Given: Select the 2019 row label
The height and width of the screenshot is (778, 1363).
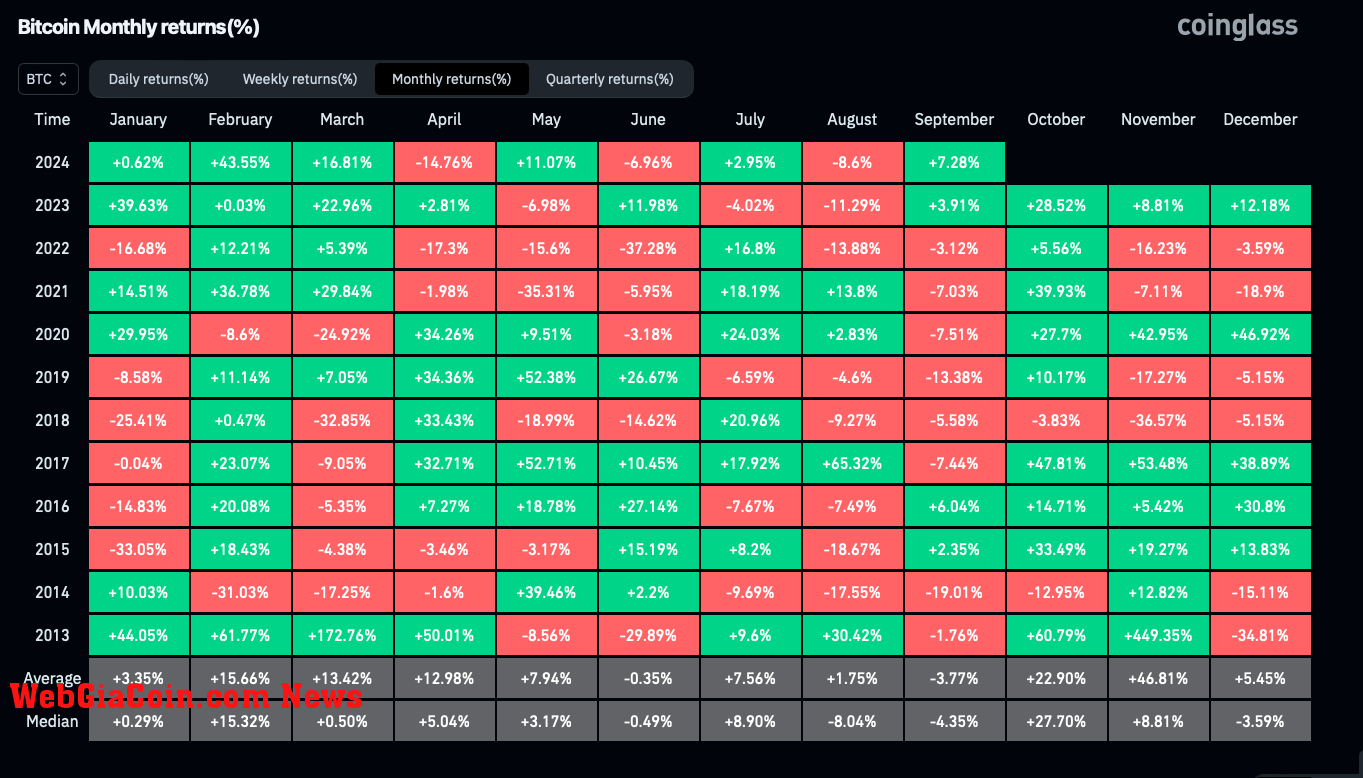Looking at the screenshot, I should [52, 377].
